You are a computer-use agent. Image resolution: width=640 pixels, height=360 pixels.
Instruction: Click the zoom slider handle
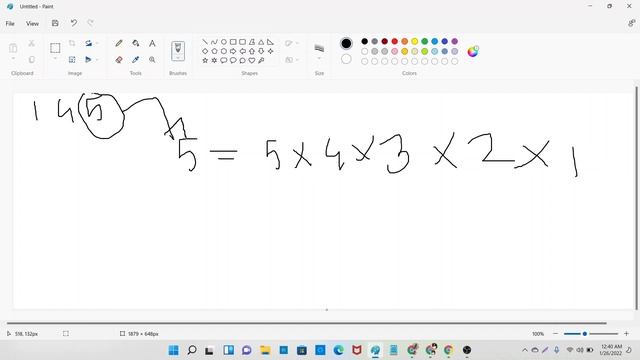click(584, 334)
